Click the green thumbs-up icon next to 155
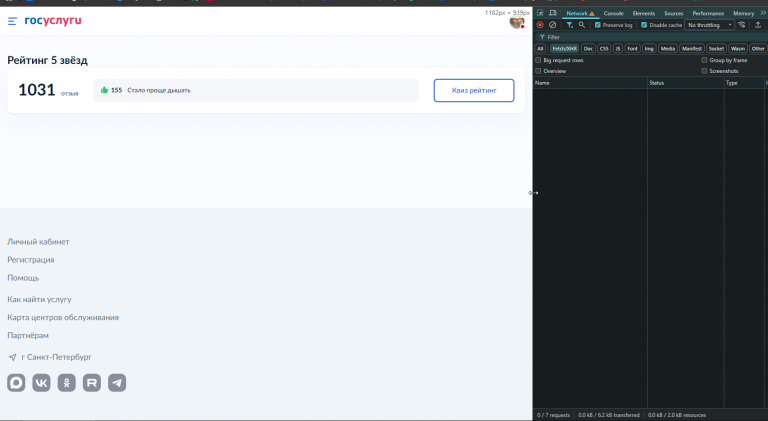768x421 pixels. click(104, 90)
